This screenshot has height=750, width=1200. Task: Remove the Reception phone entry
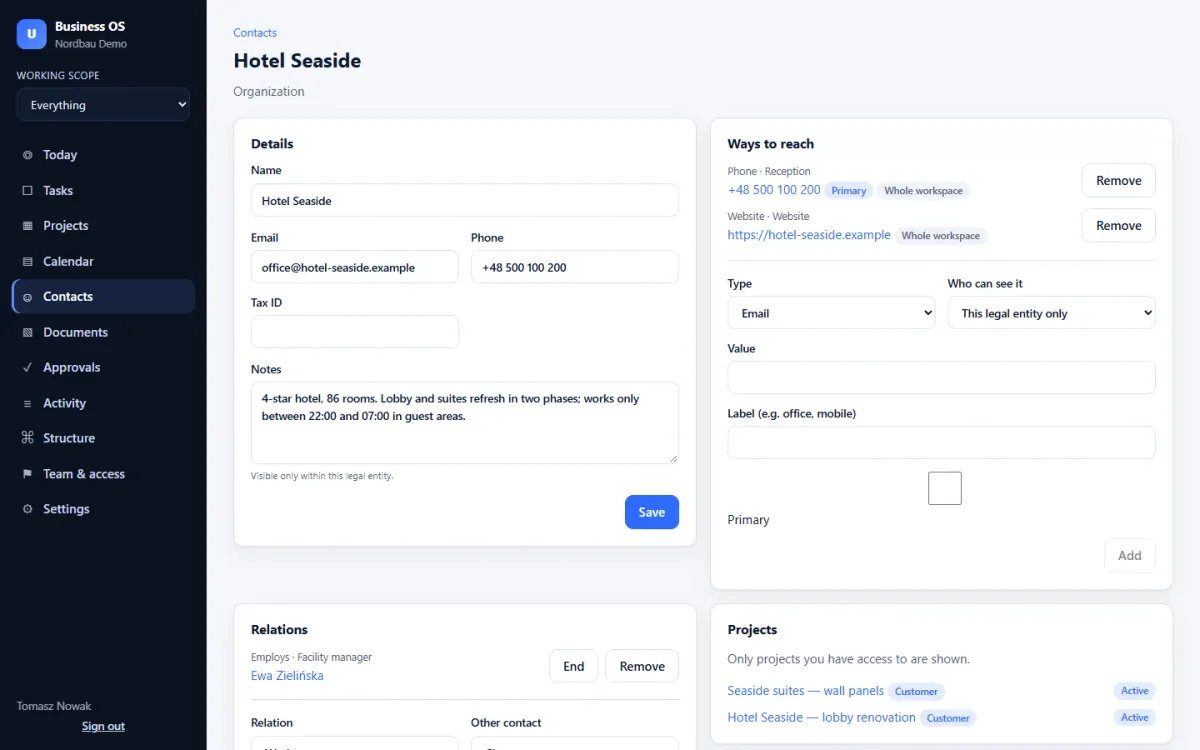point(1118,181)
